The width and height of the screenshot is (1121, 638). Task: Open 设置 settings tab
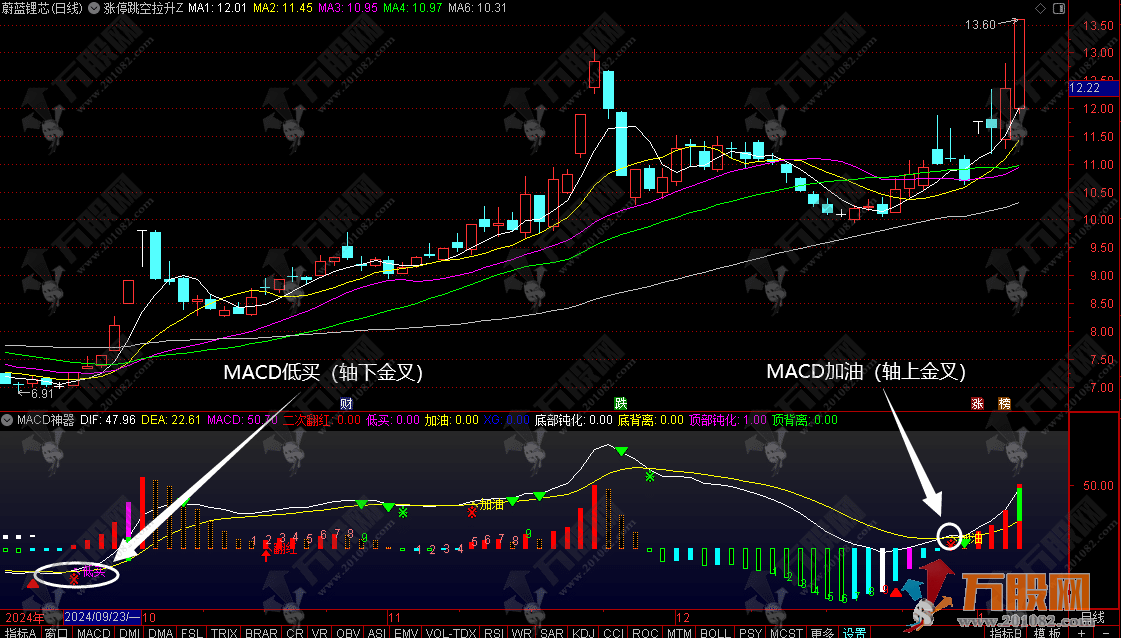pos(854,632)
